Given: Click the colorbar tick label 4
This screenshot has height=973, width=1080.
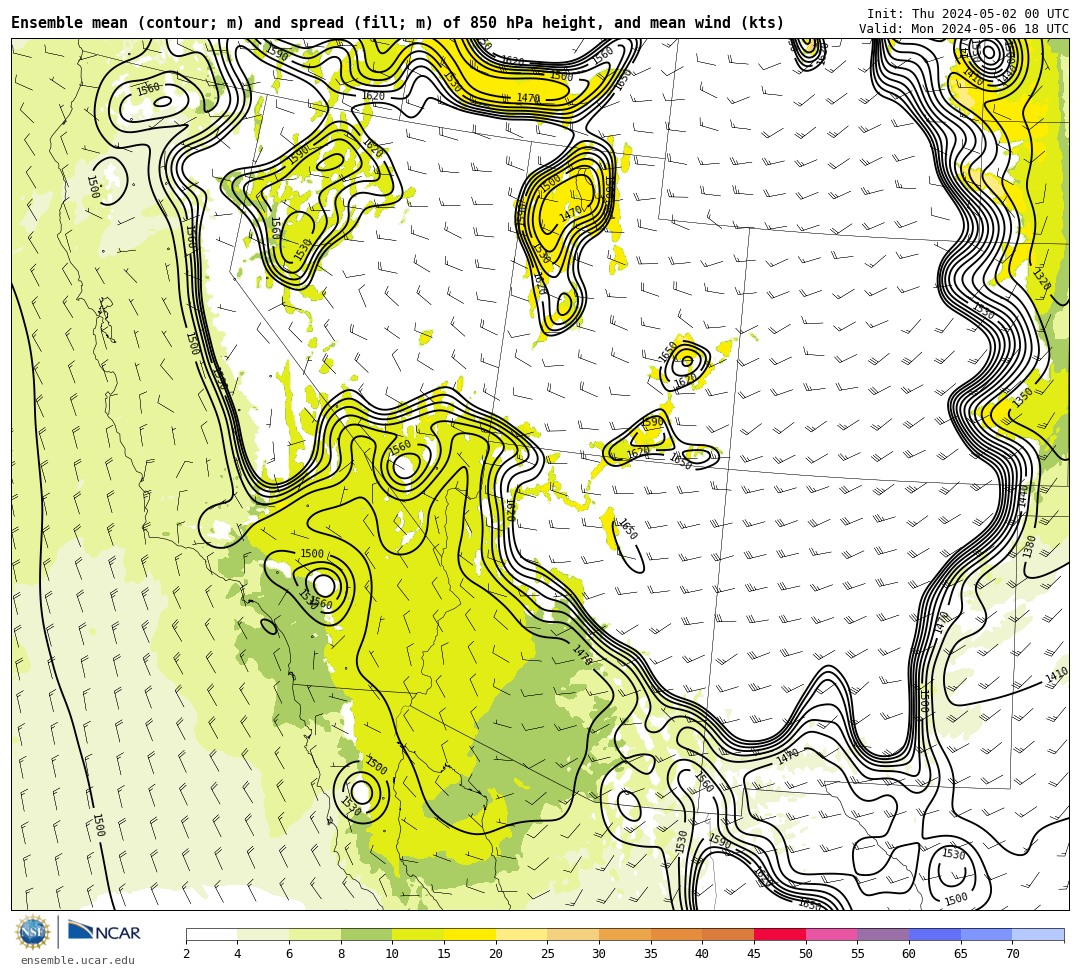Looking at the screenshot, I should (x=238, y=954).
